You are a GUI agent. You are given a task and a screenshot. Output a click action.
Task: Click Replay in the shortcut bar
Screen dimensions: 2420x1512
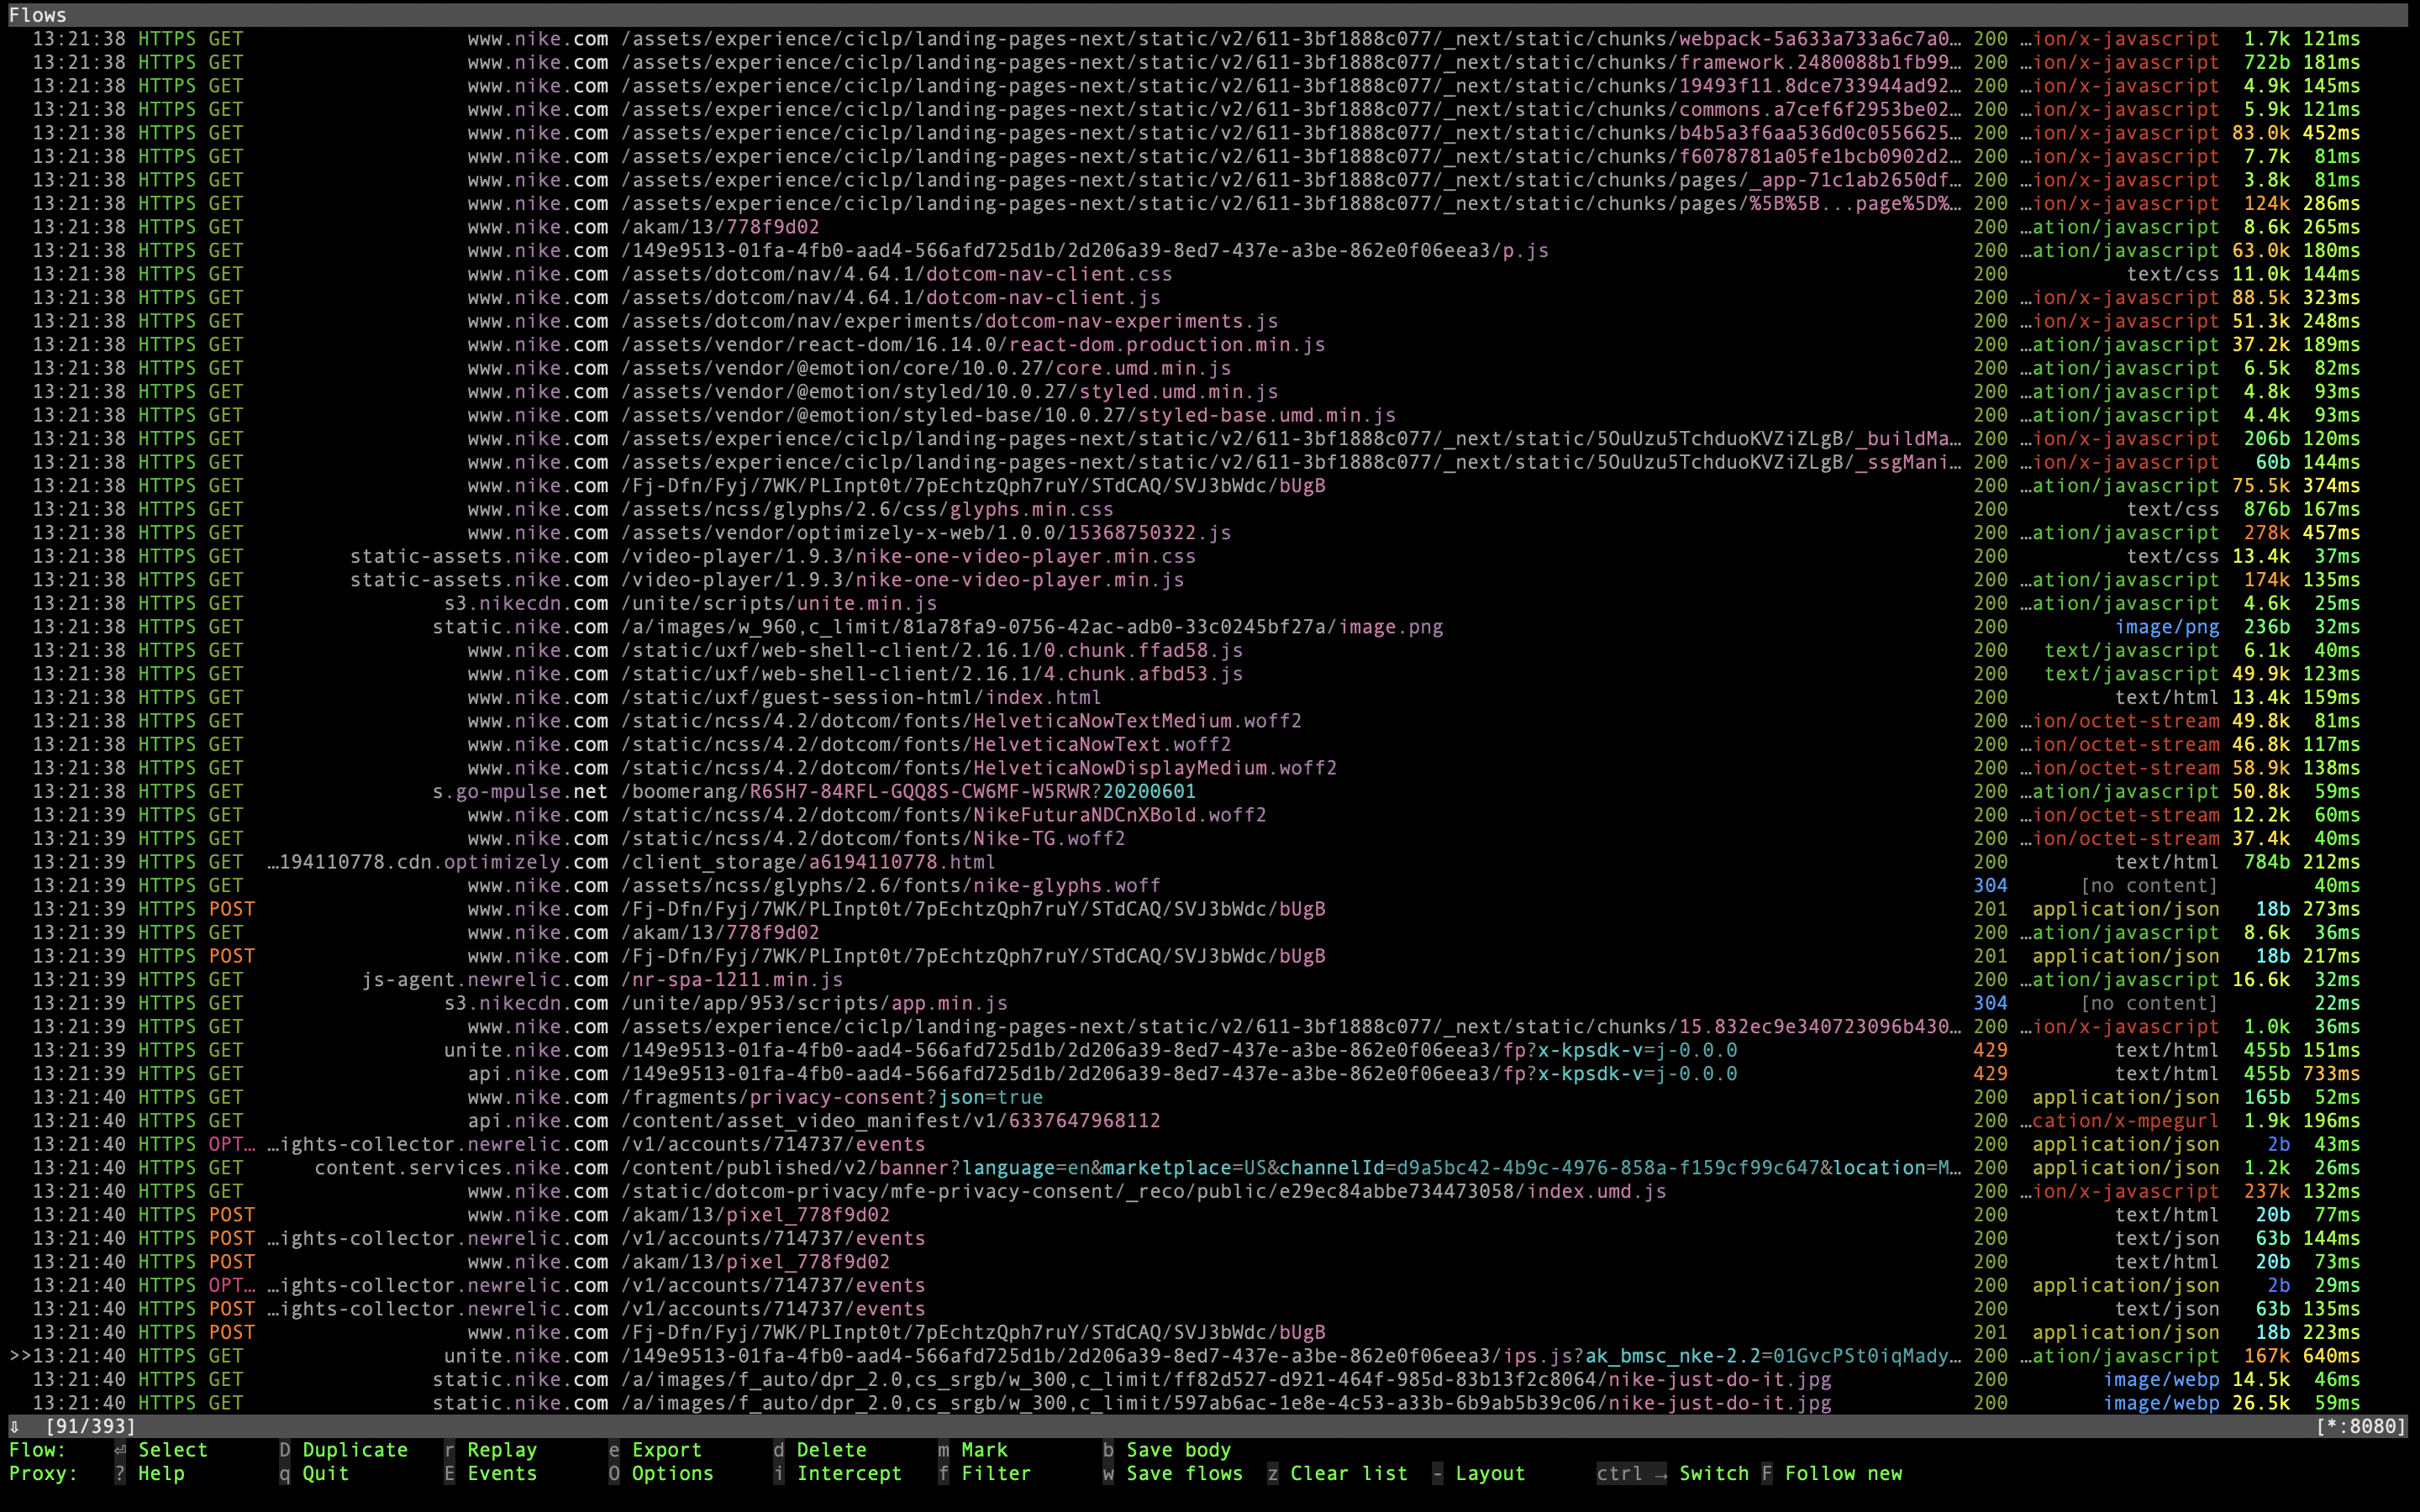point(502,1449)
